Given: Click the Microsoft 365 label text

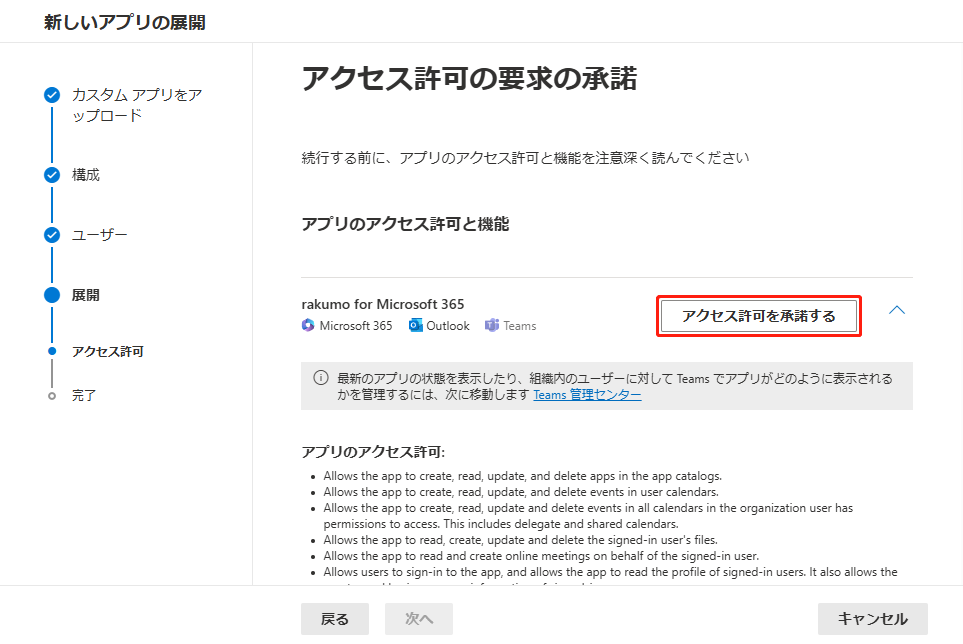Looking at the screenshot, I should pyautogui.click(x=356, y=326).
